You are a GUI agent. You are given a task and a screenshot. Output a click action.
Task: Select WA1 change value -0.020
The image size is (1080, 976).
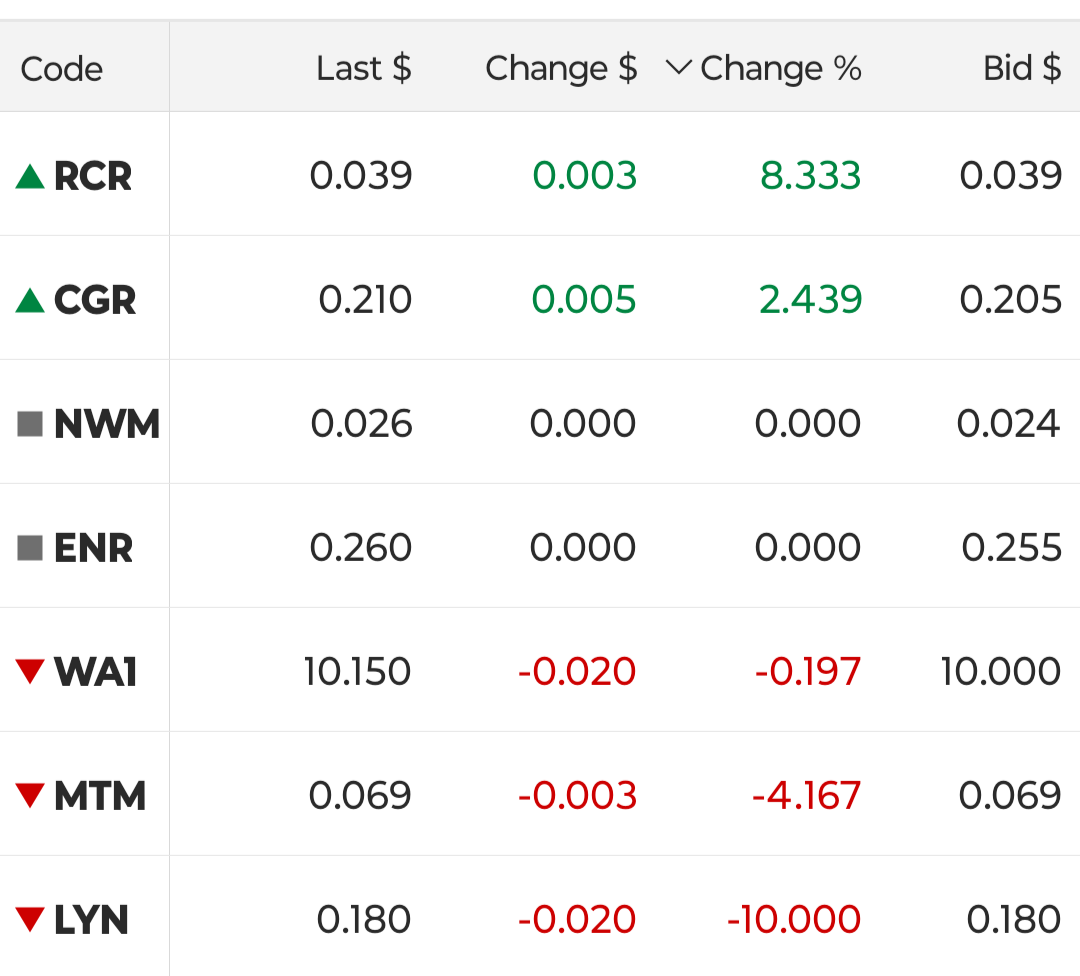pos(577,672)
